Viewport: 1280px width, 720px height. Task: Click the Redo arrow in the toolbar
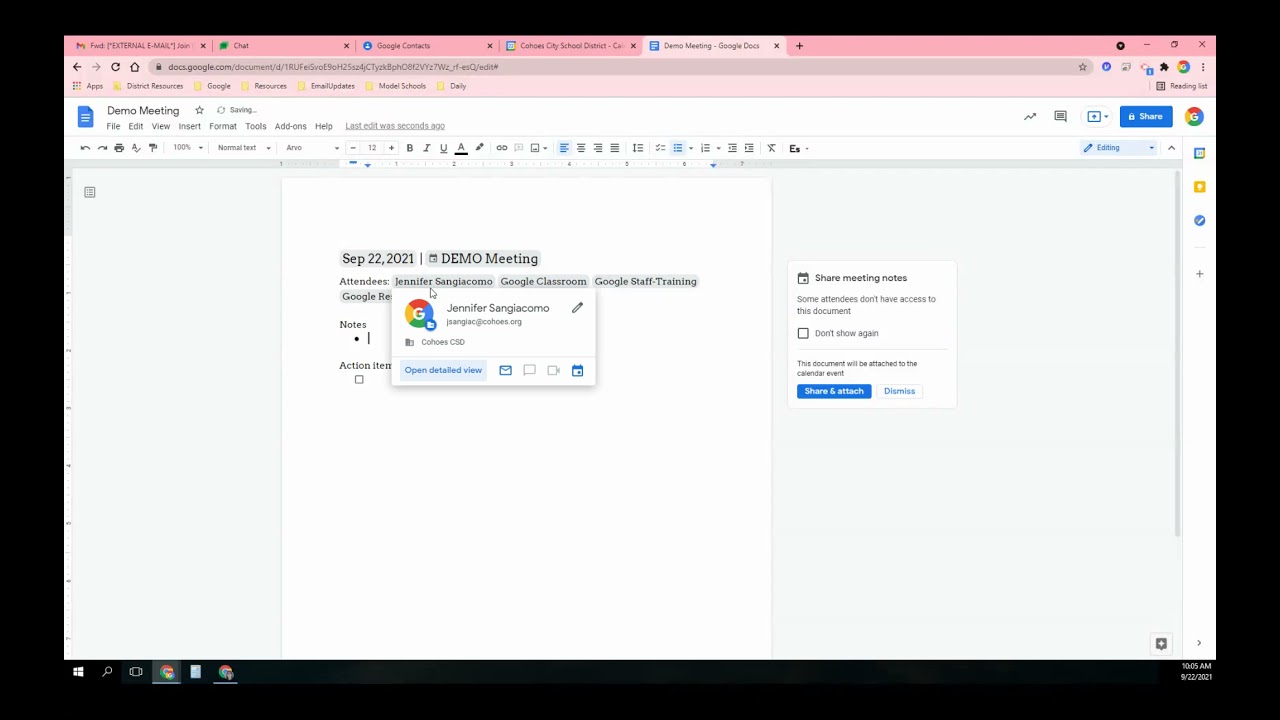[x=102, y=148]
